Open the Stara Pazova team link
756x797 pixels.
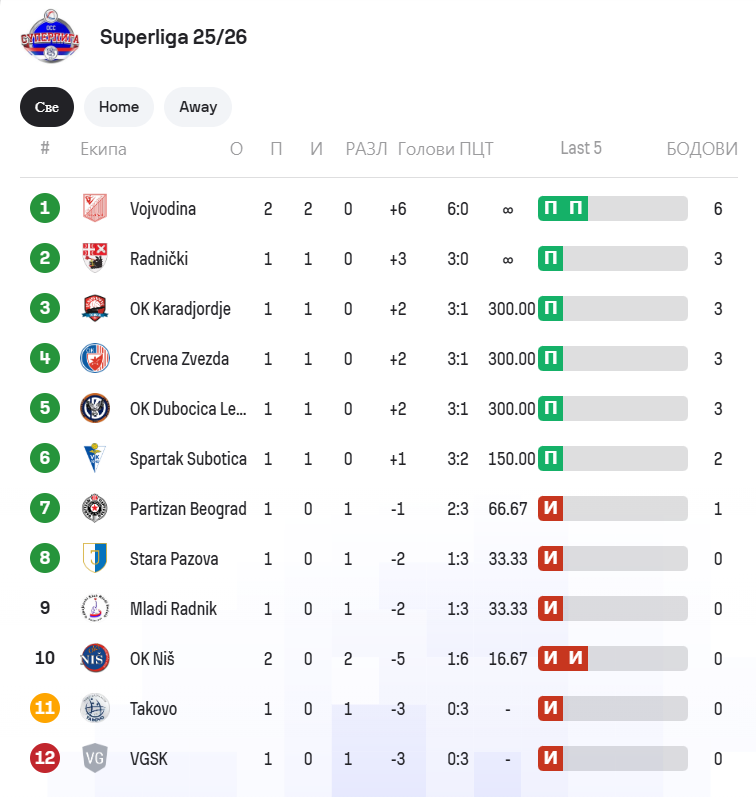pos(174,559)
